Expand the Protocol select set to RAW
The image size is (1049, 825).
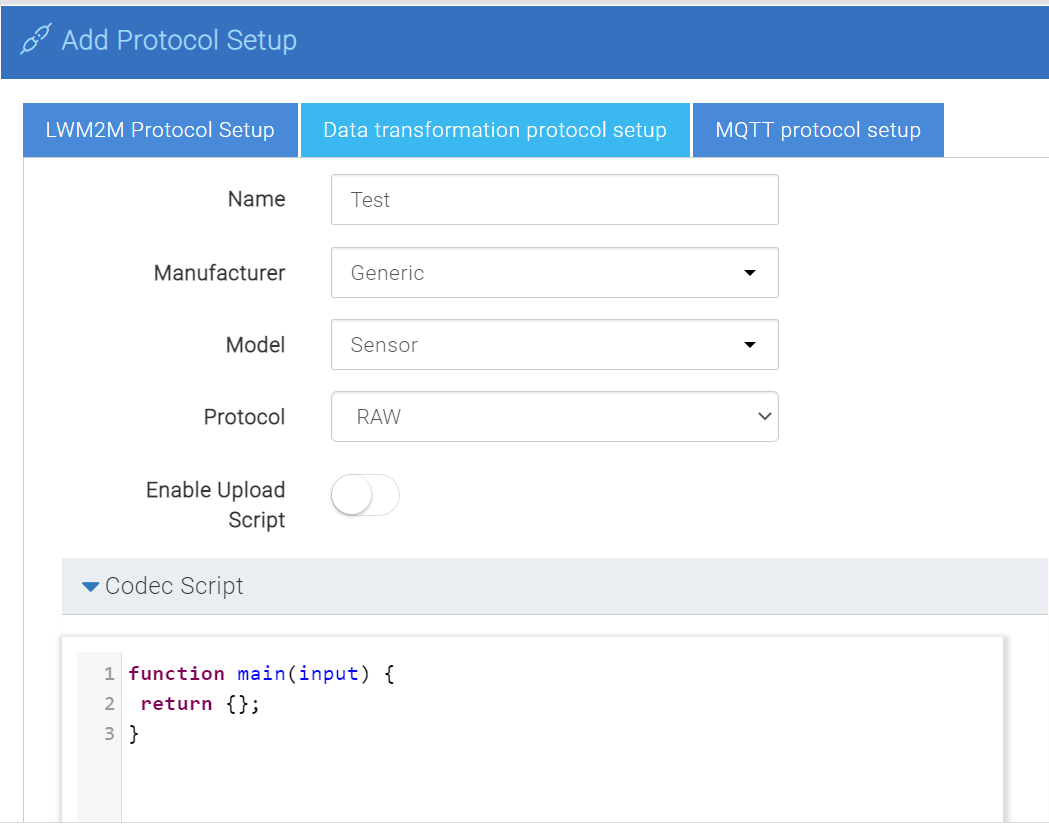tap(554, 417)
